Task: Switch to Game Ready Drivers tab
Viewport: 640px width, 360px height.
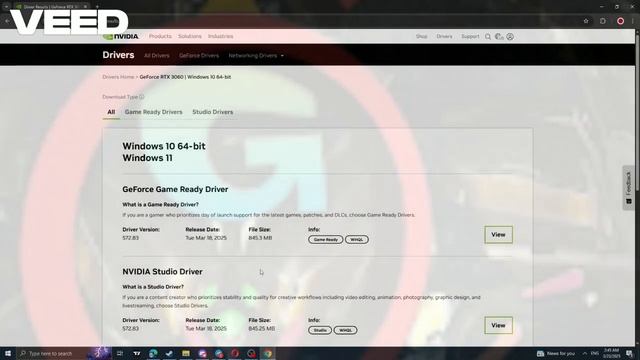Action: tap(153, 112)
